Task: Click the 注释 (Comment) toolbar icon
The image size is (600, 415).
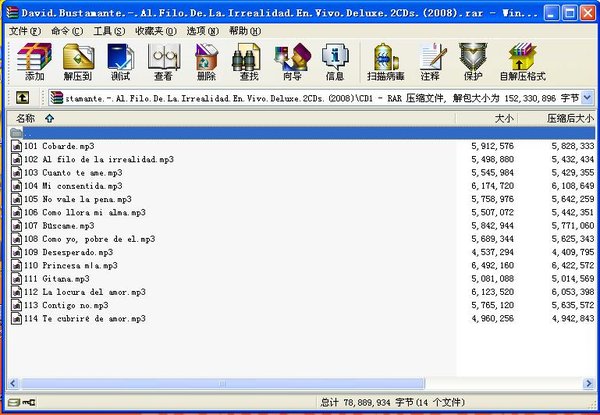Action: click(x=431, y=62)
